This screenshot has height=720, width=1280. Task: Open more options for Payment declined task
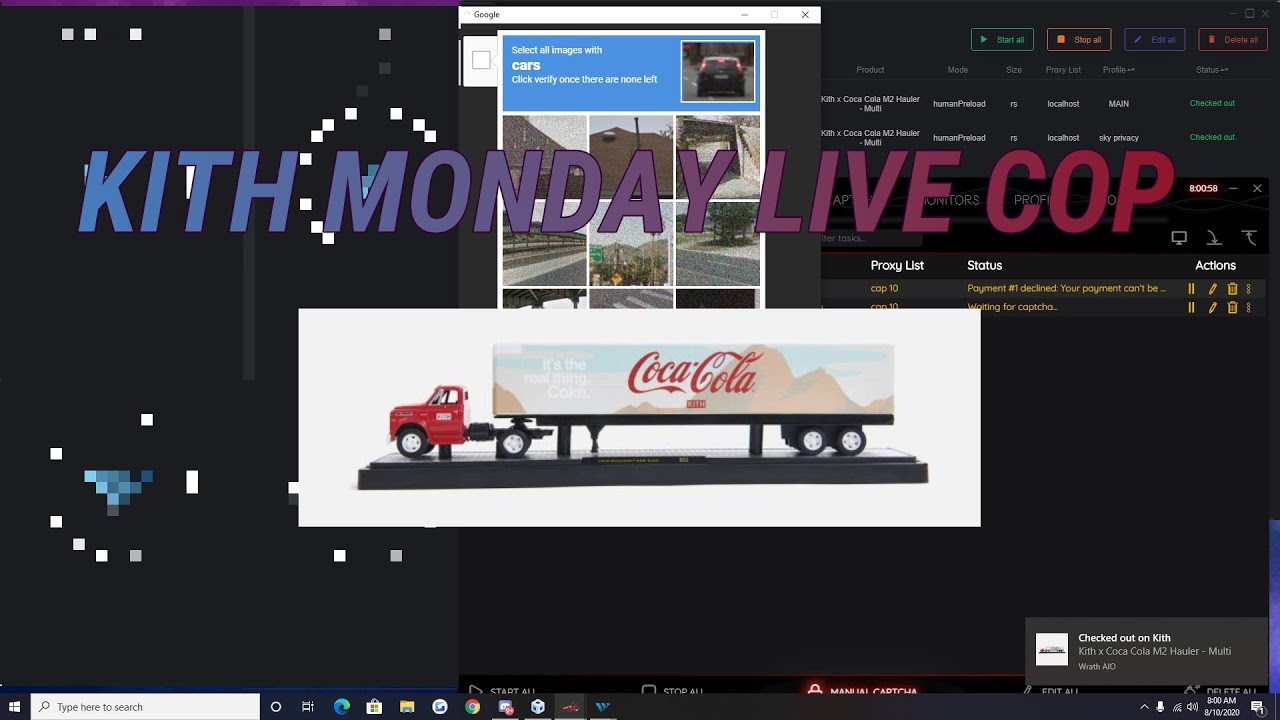pyautogui.click(x=1248, y=289)
